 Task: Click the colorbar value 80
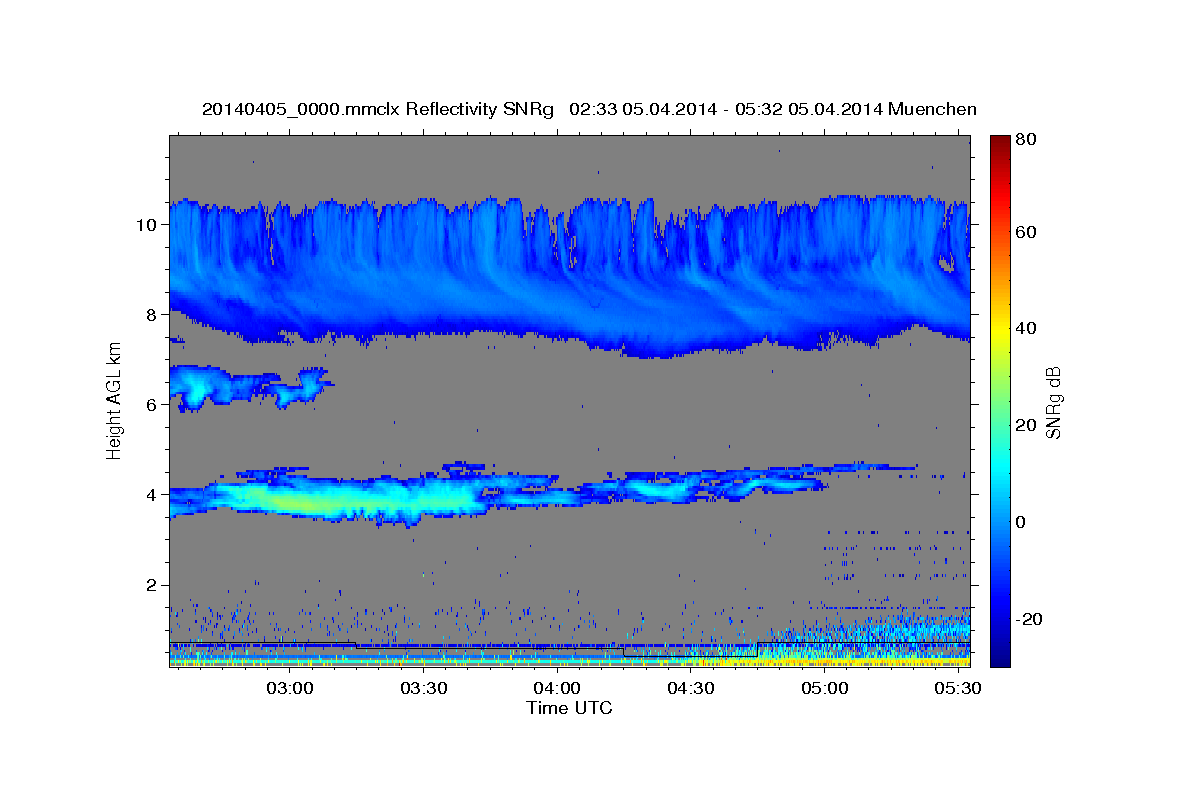pos(1025,140)
